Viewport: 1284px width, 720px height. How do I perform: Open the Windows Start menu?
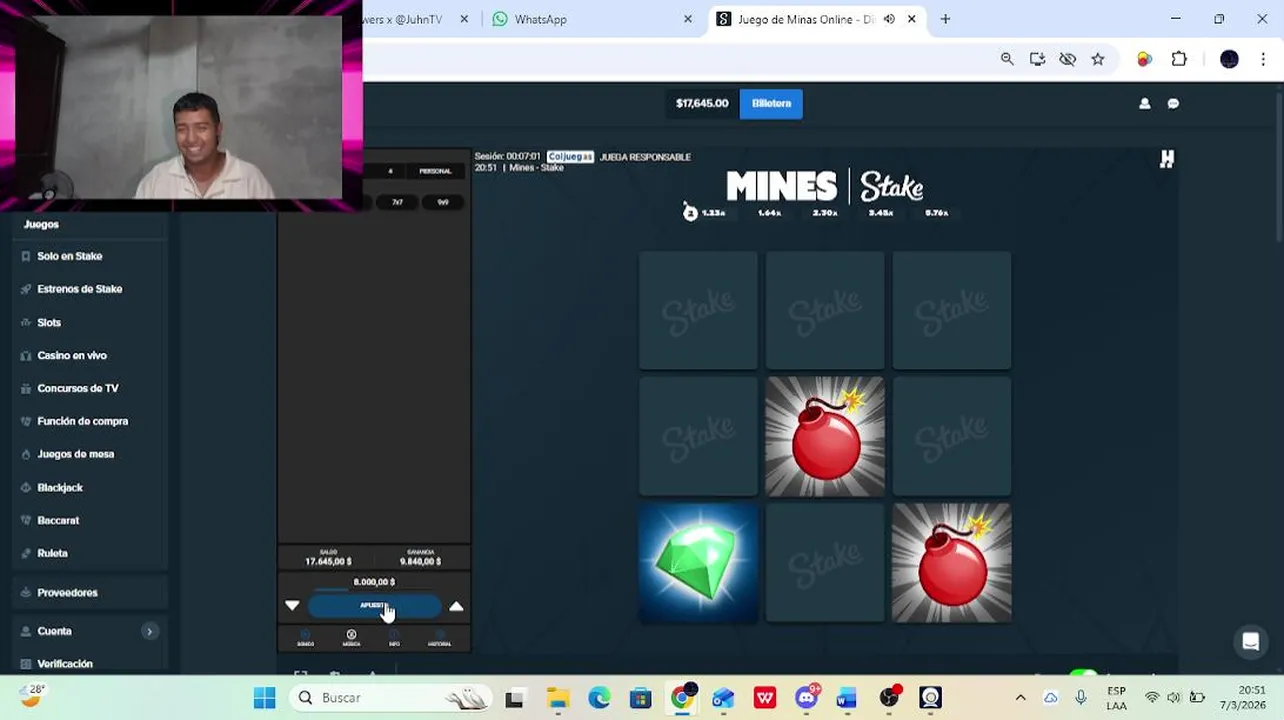[264, 698]
